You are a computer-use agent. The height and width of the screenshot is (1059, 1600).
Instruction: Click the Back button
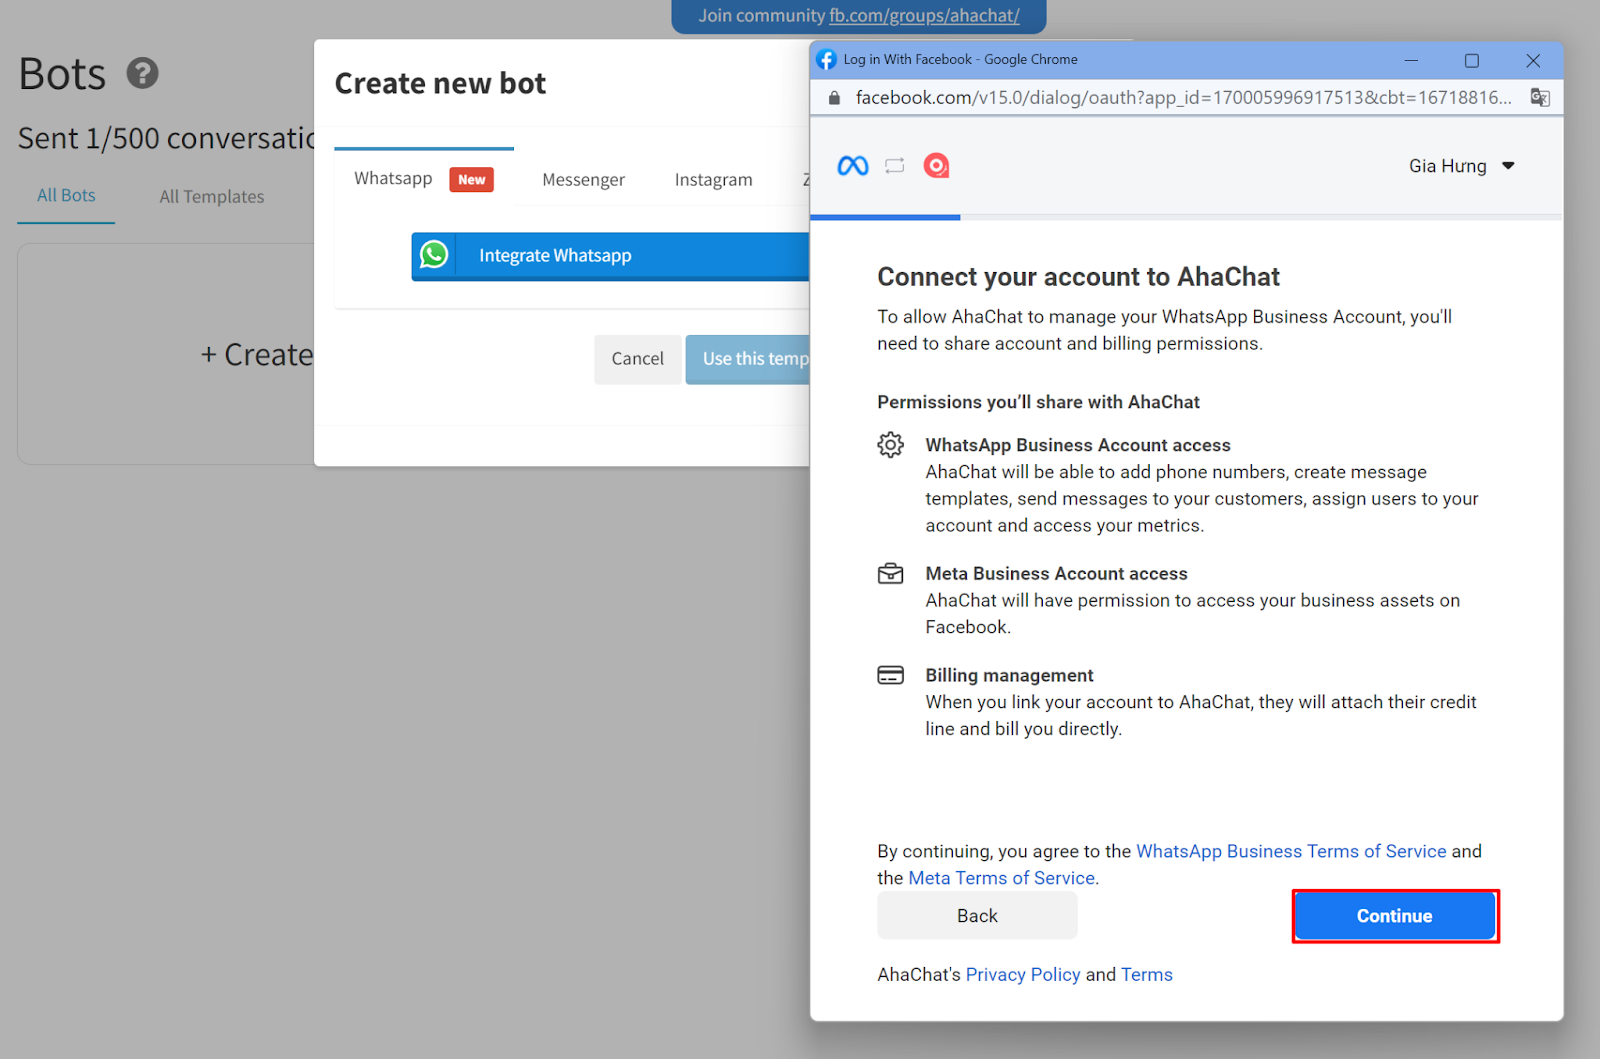[977, 916]
